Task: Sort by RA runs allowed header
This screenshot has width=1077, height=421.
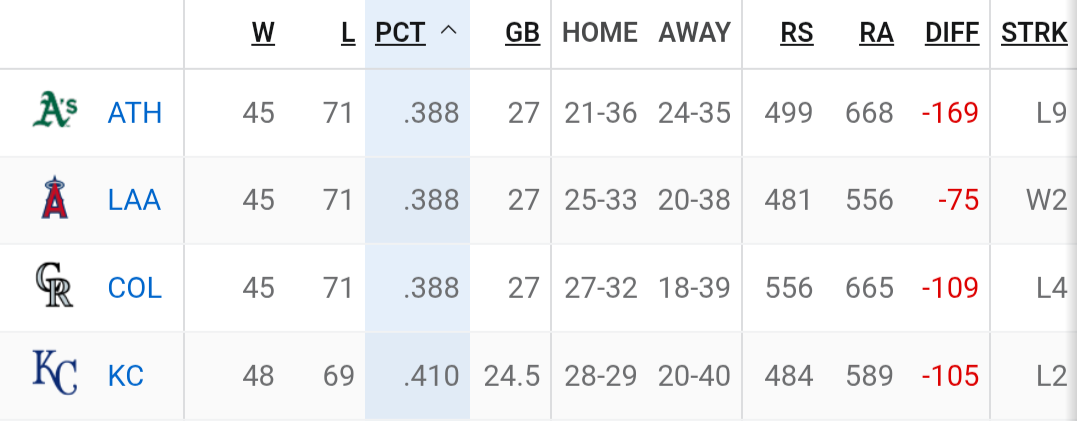Action: 876,32
